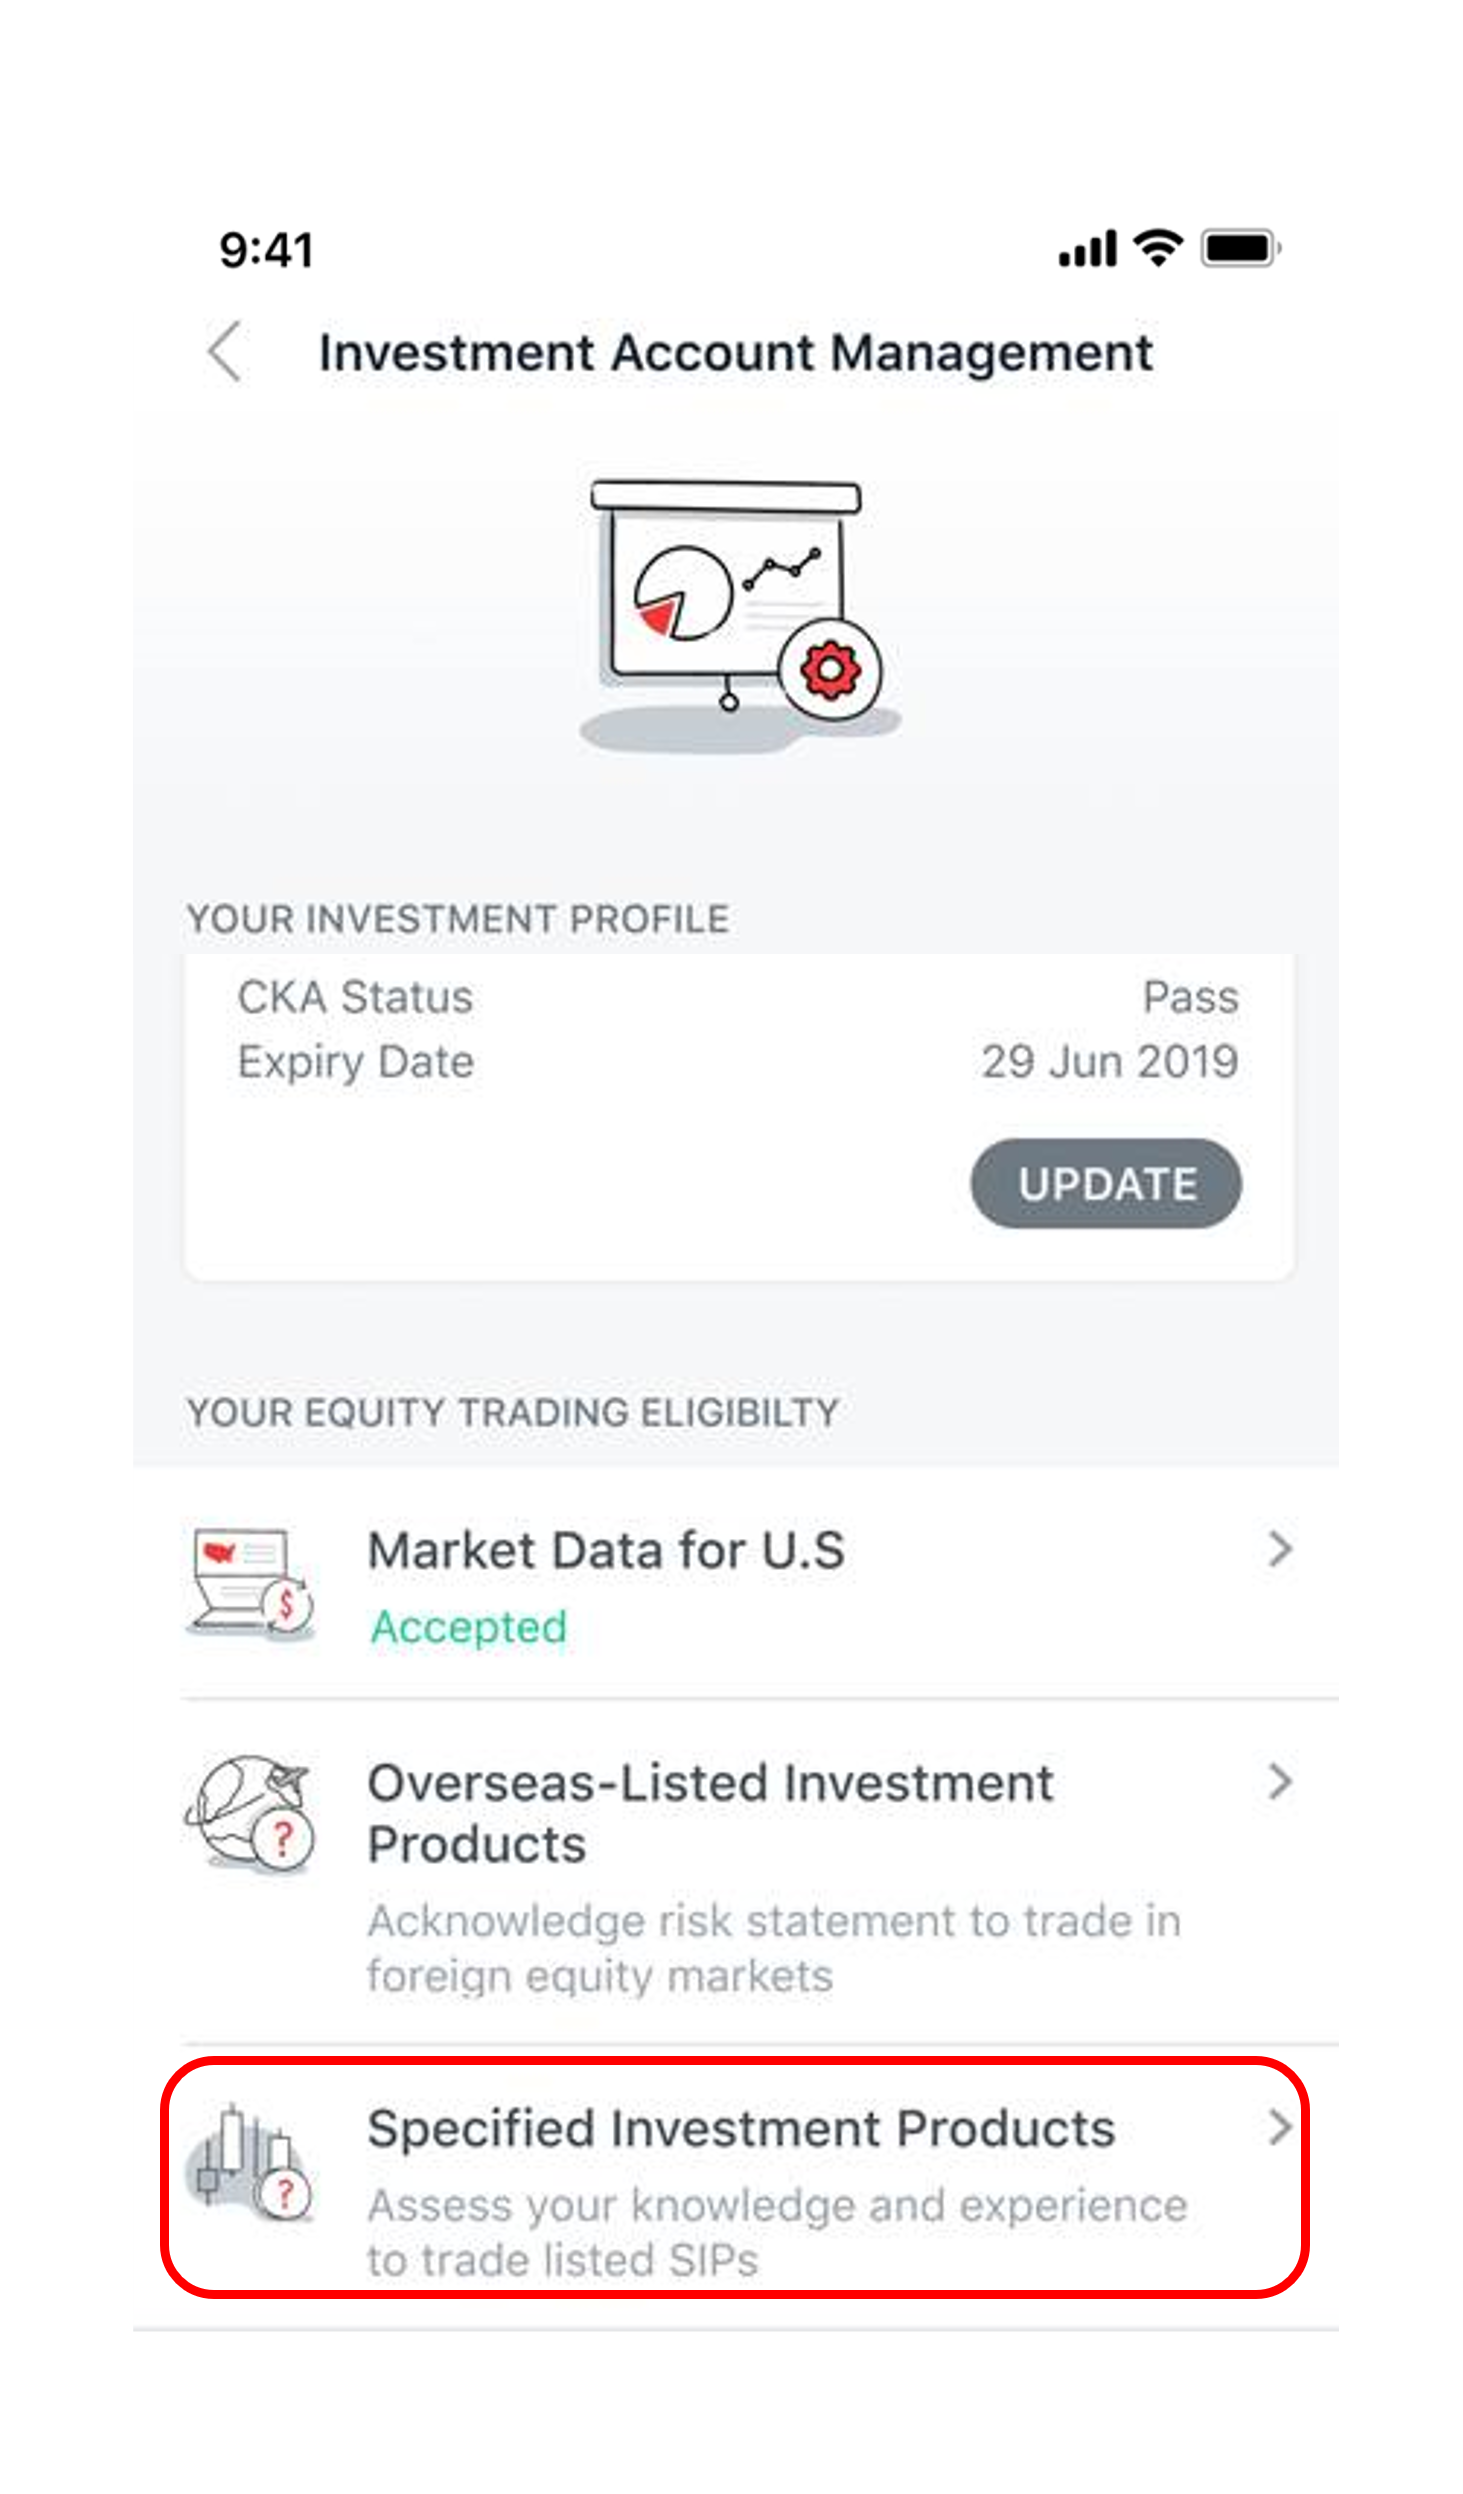Tap the battery indicator icon
This screenshot has height=2494, width=1463.
(1241, 248)
